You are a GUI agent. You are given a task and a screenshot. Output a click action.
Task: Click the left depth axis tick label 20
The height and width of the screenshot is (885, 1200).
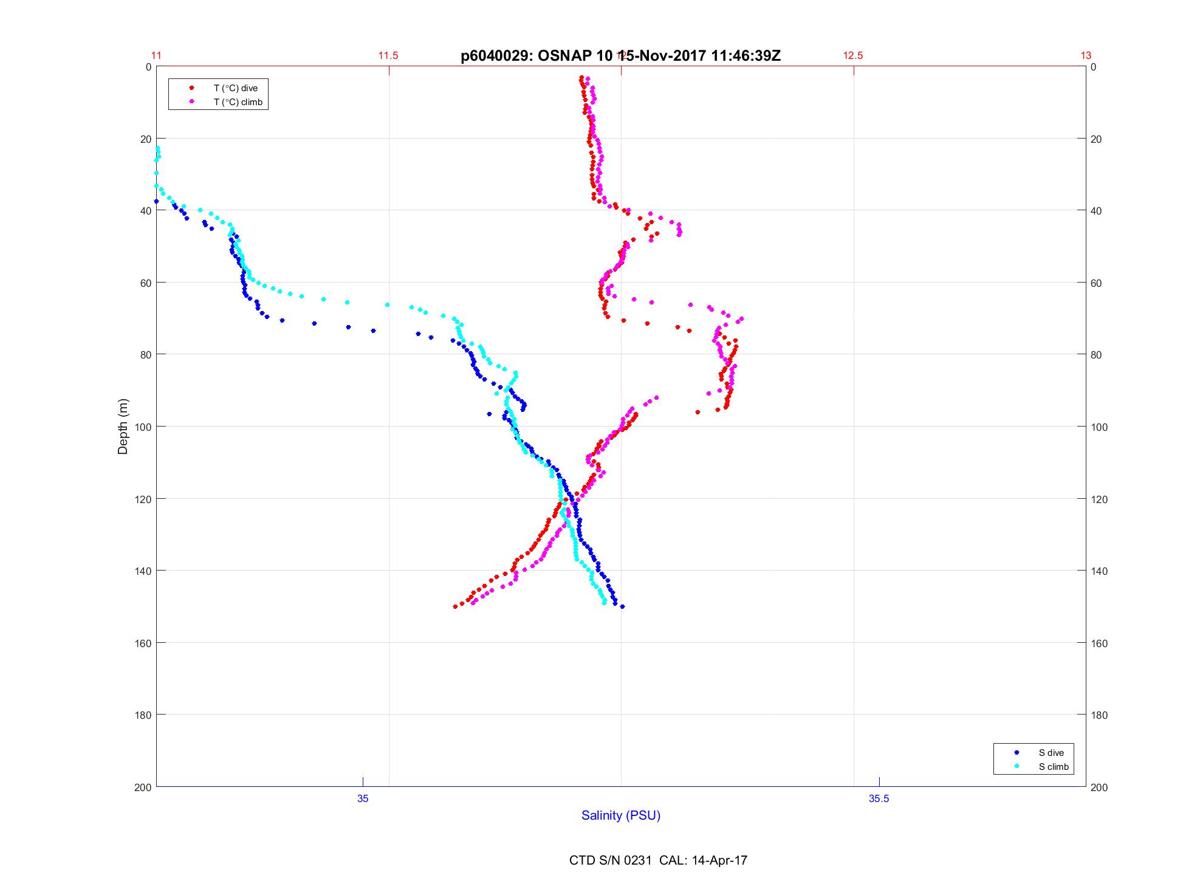point(145,139)
